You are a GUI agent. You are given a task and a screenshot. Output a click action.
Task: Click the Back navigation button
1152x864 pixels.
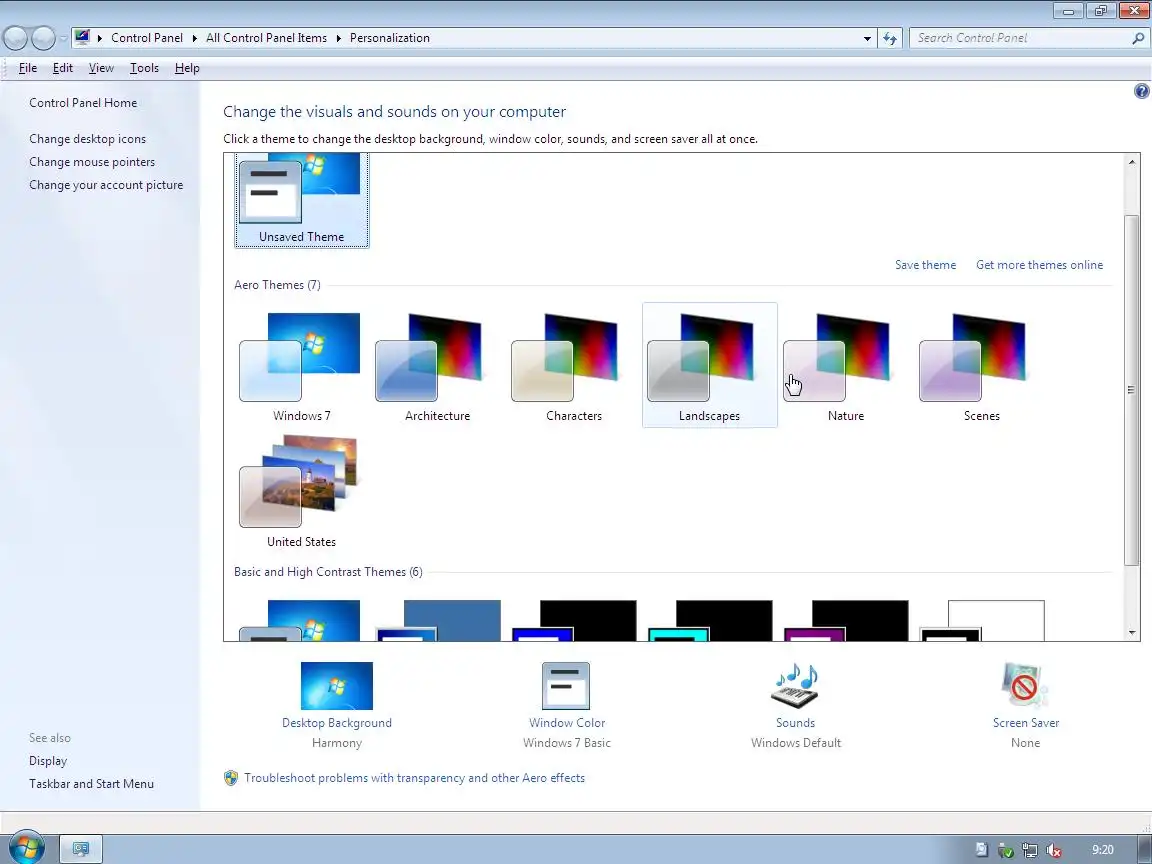[x=16, y=38]
